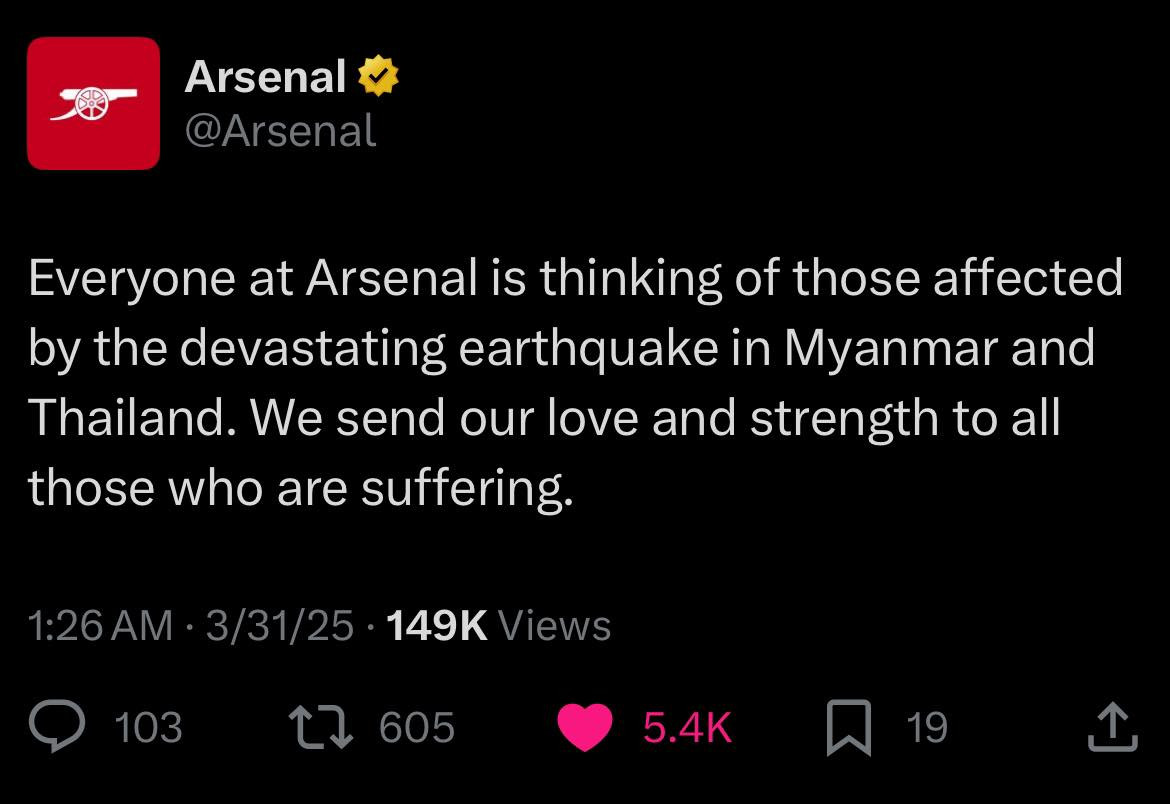View the 149K Views analytics
The image size is (1170, 804).
497,626
